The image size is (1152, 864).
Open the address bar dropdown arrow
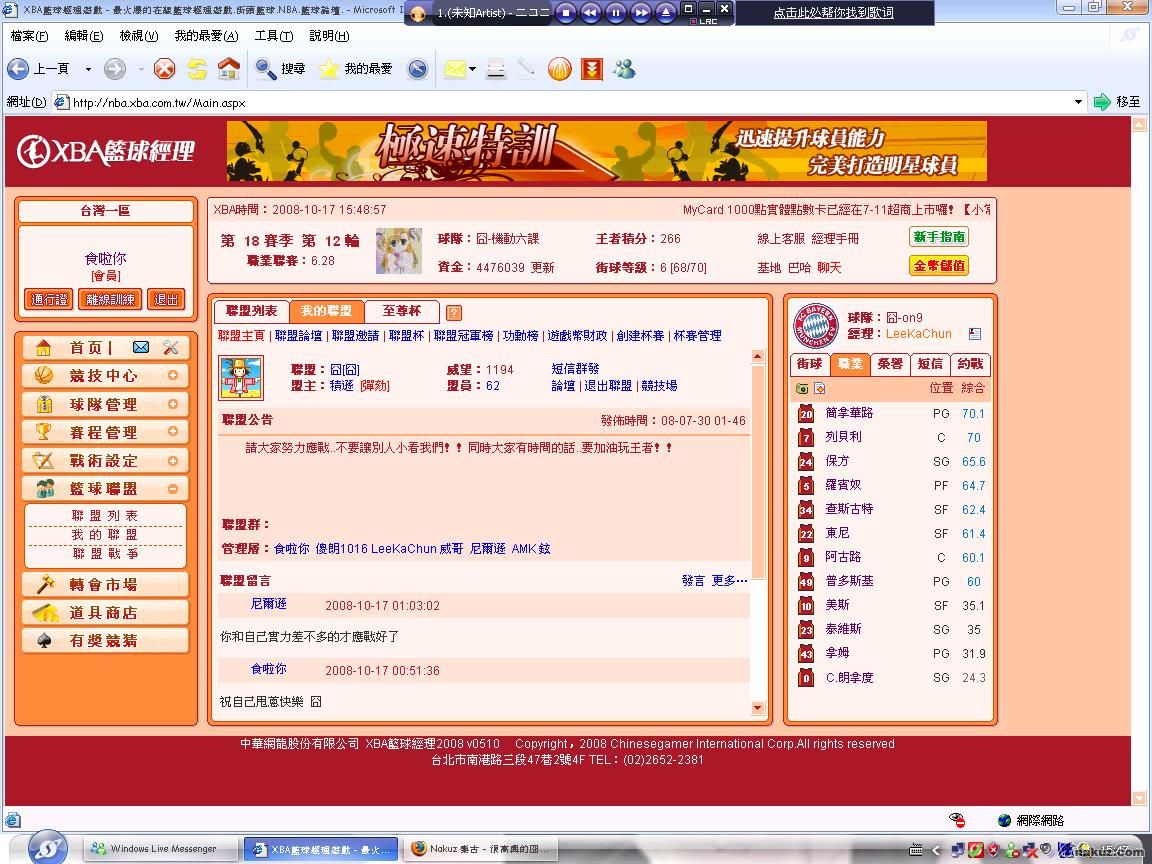[x=1078, y=102]
